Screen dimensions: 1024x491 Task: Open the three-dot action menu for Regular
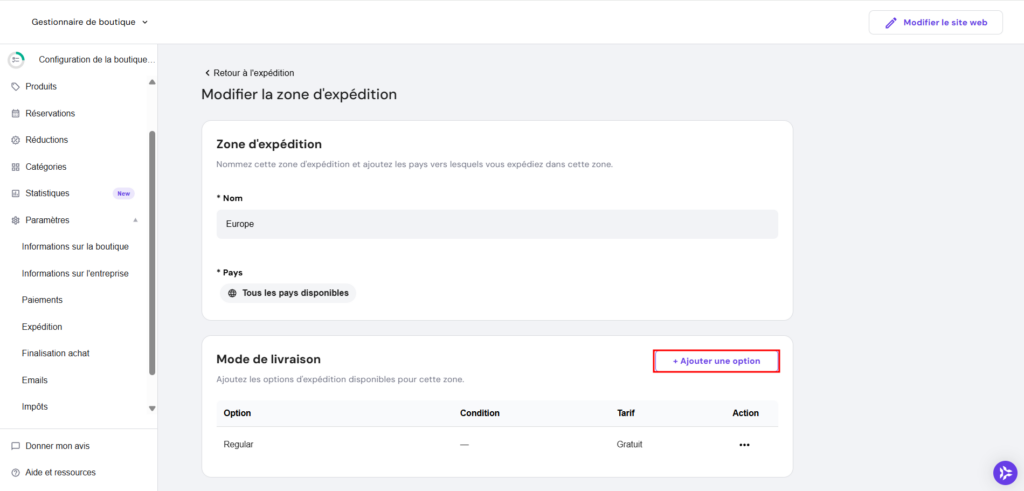[x=744, y=445]
